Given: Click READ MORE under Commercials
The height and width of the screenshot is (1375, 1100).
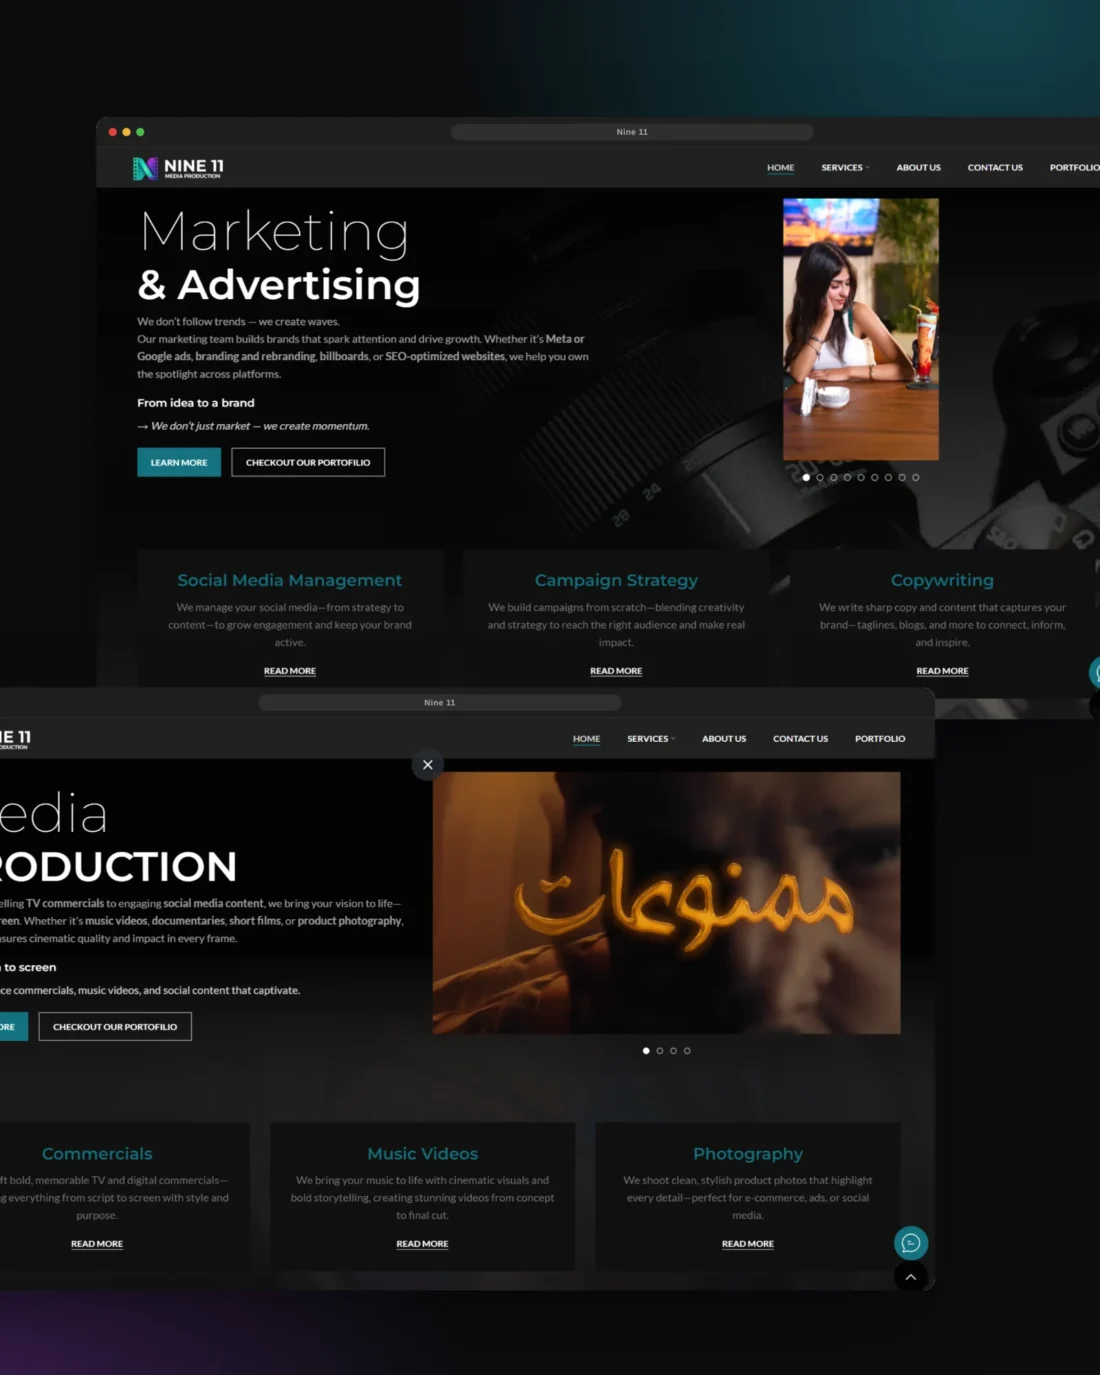Looking at the screenshot, I should (97, 1244).
